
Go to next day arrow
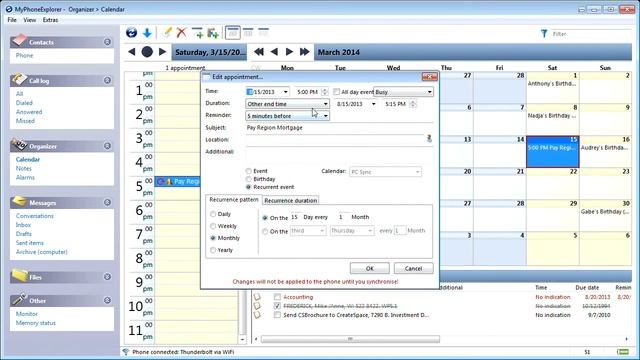pos(162,52)
